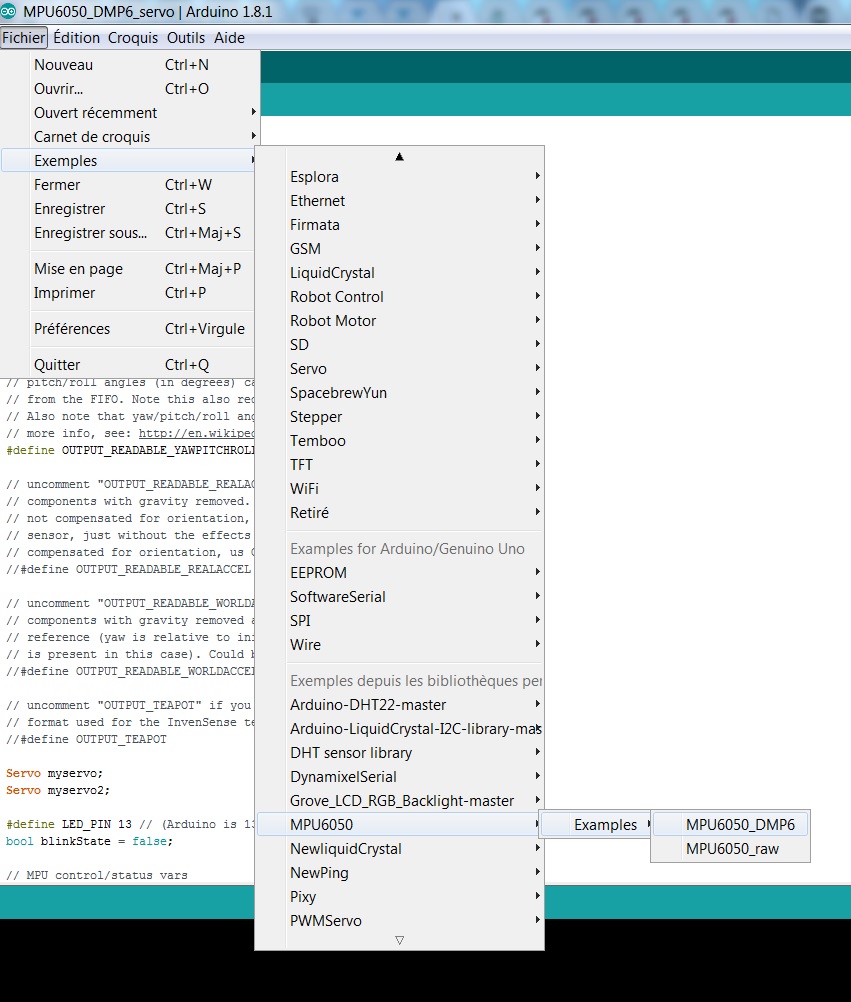Open DynamixelSerial examples submenu

400,776
